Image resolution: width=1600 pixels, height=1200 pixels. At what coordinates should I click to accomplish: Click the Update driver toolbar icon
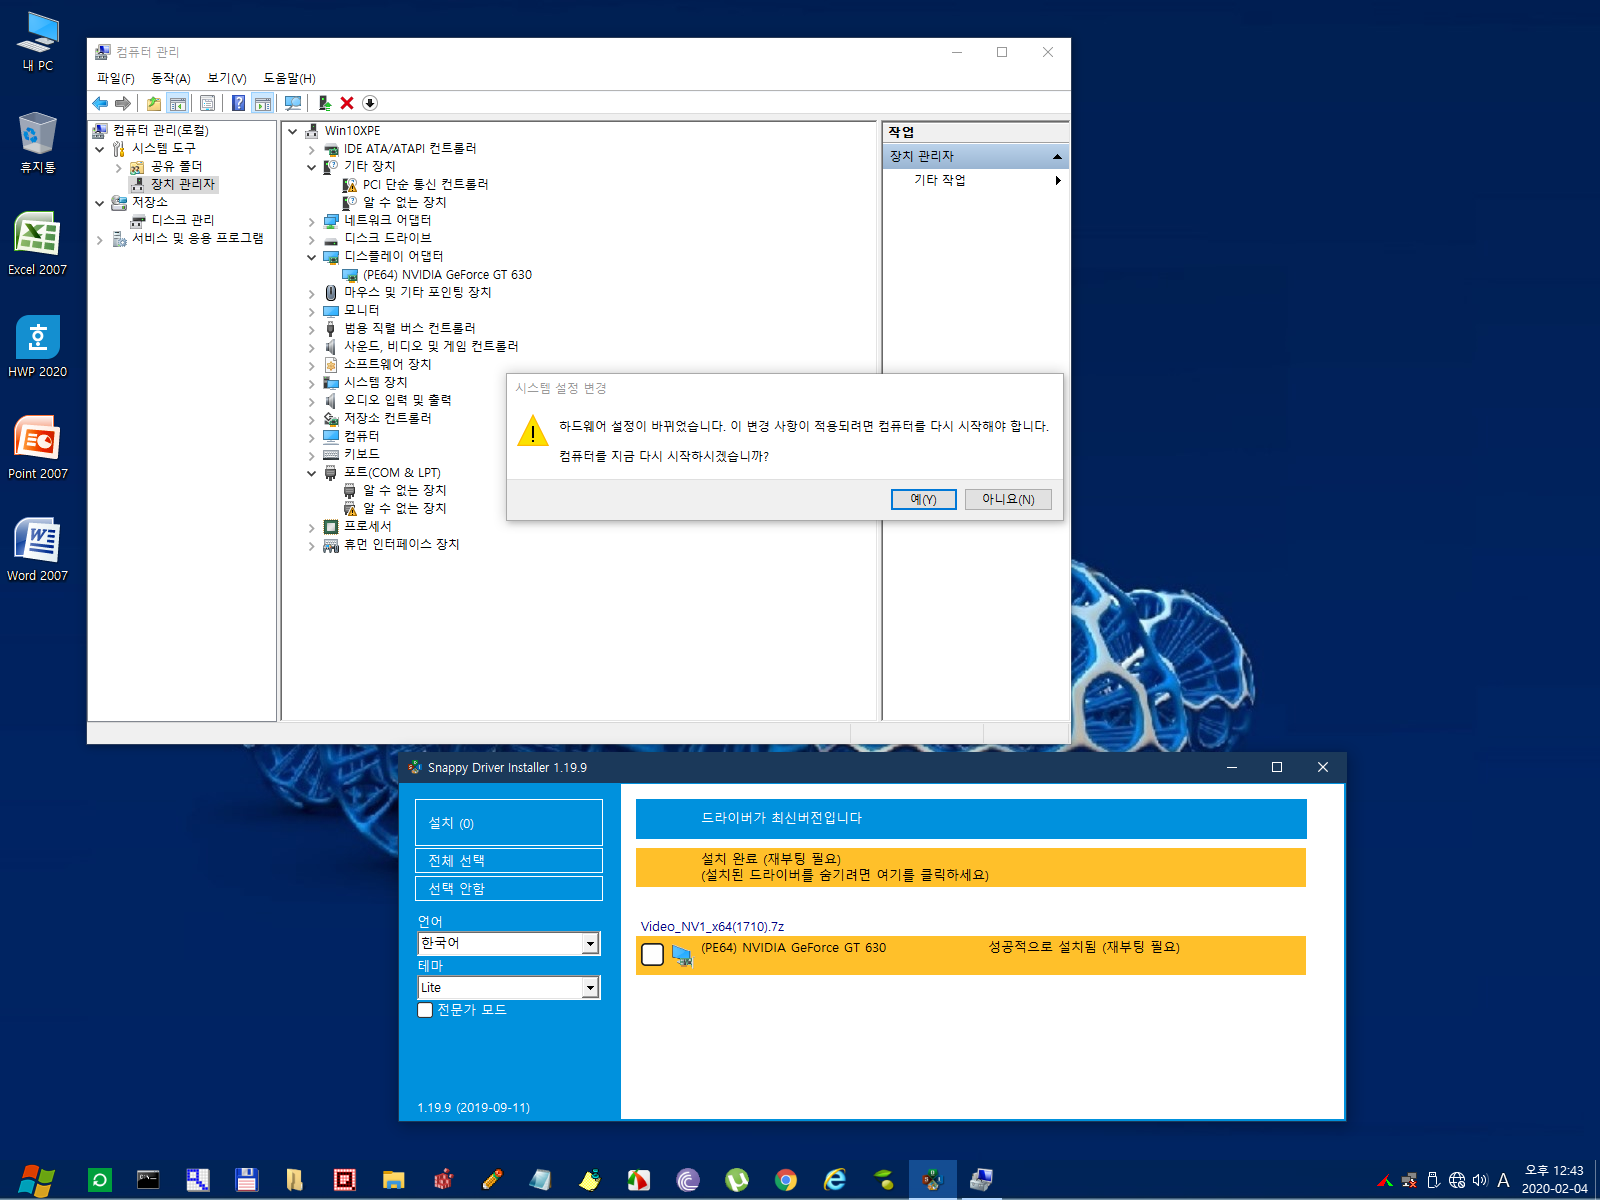(x=324, y=103)
